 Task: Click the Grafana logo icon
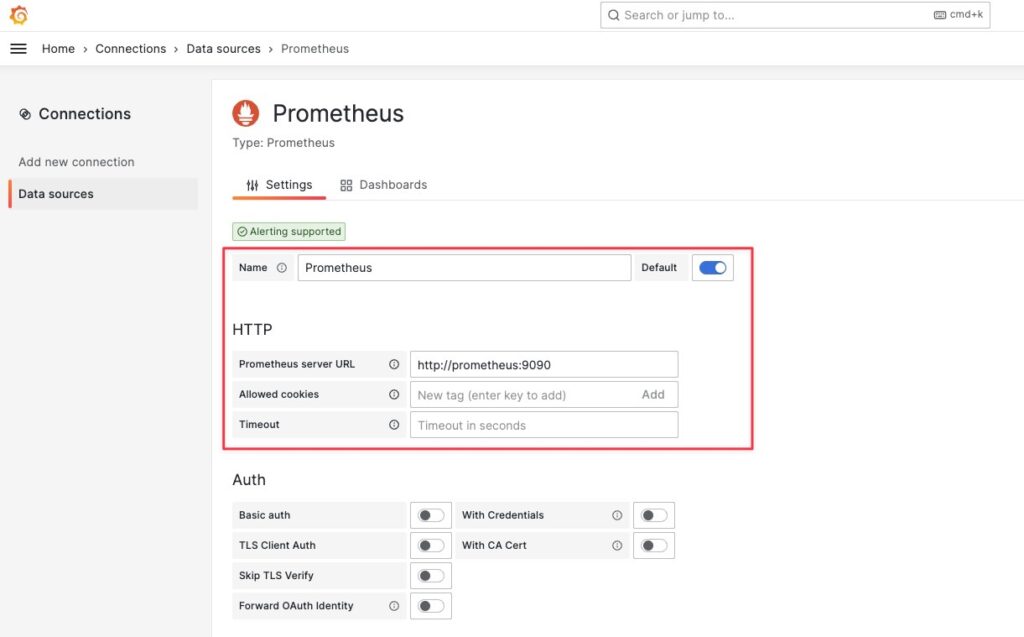(x=19, y=15)
